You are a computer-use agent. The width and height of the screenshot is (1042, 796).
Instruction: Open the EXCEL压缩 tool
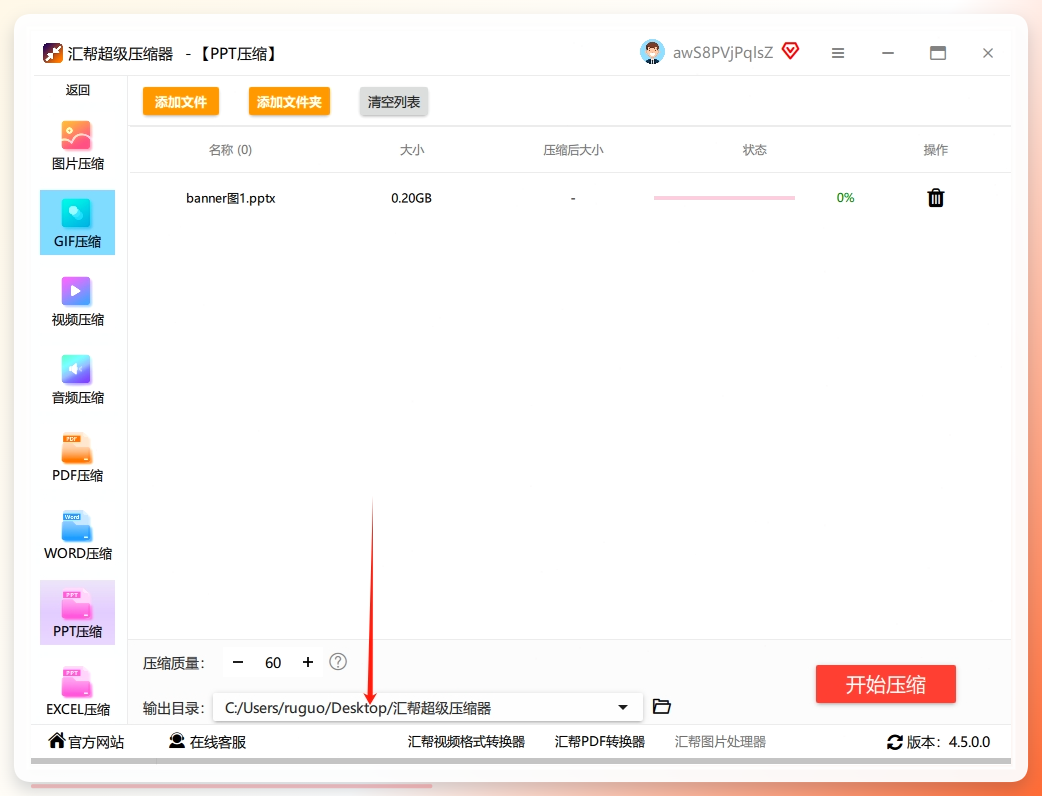click(x=77, y=691)
